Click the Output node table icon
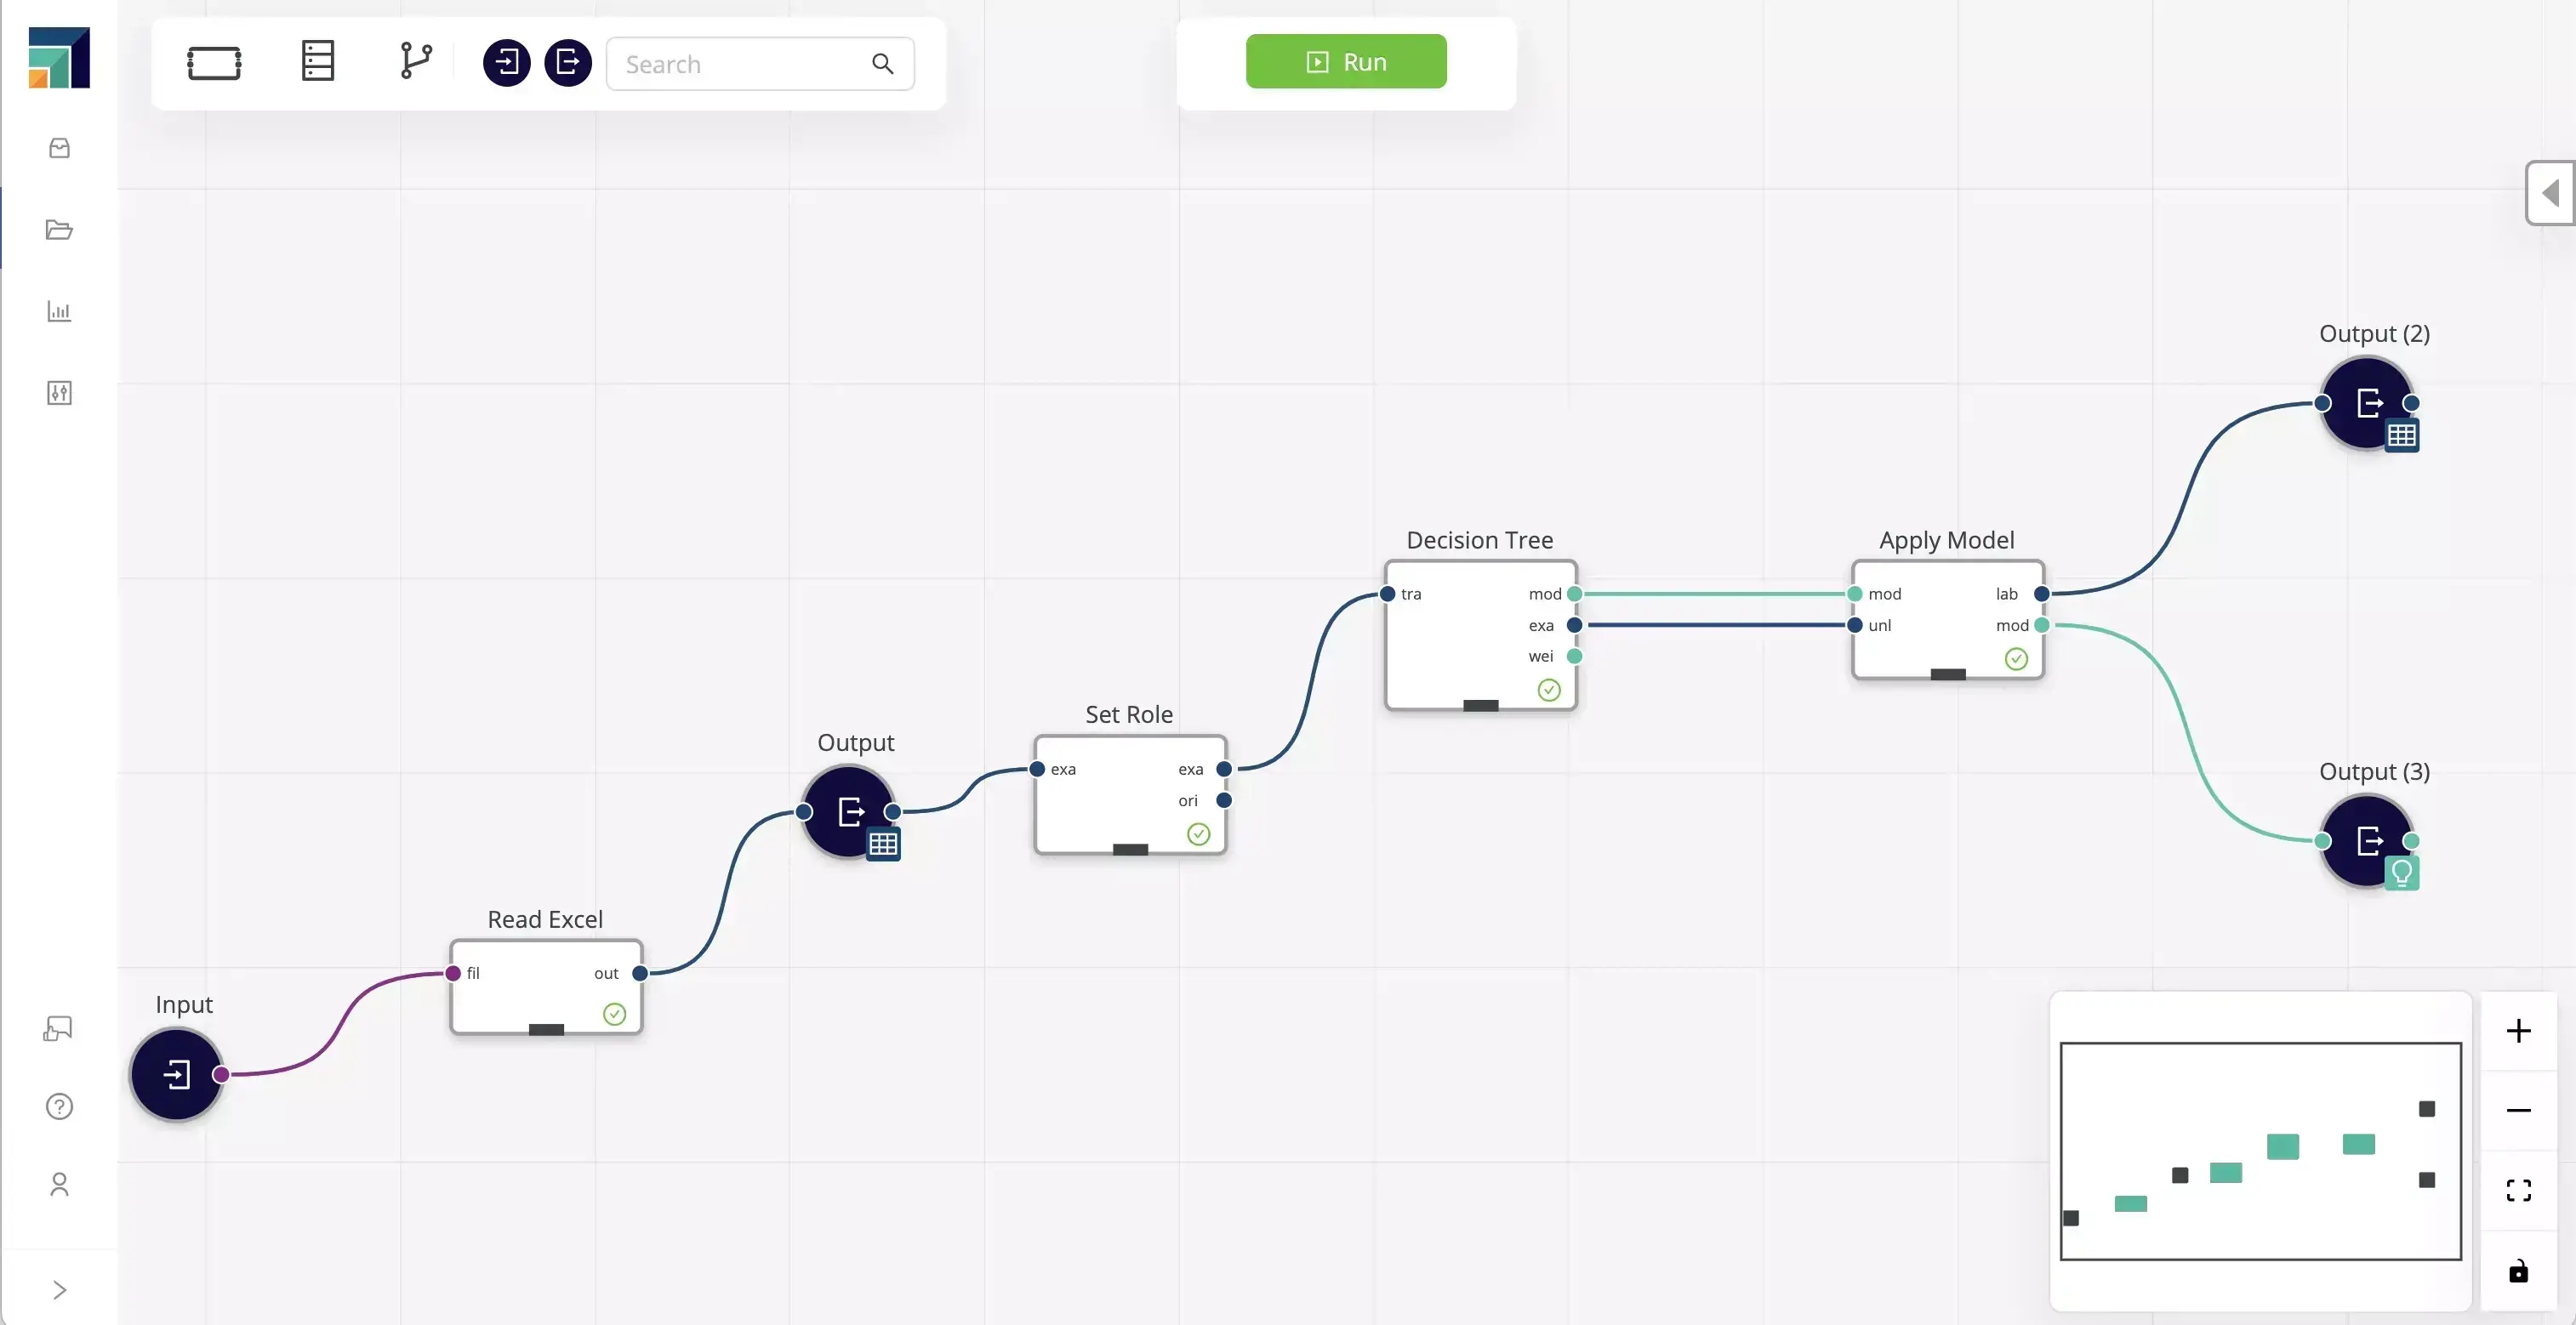The height and width of the screenshot is (1325, 2576). (x=882, y=844)
